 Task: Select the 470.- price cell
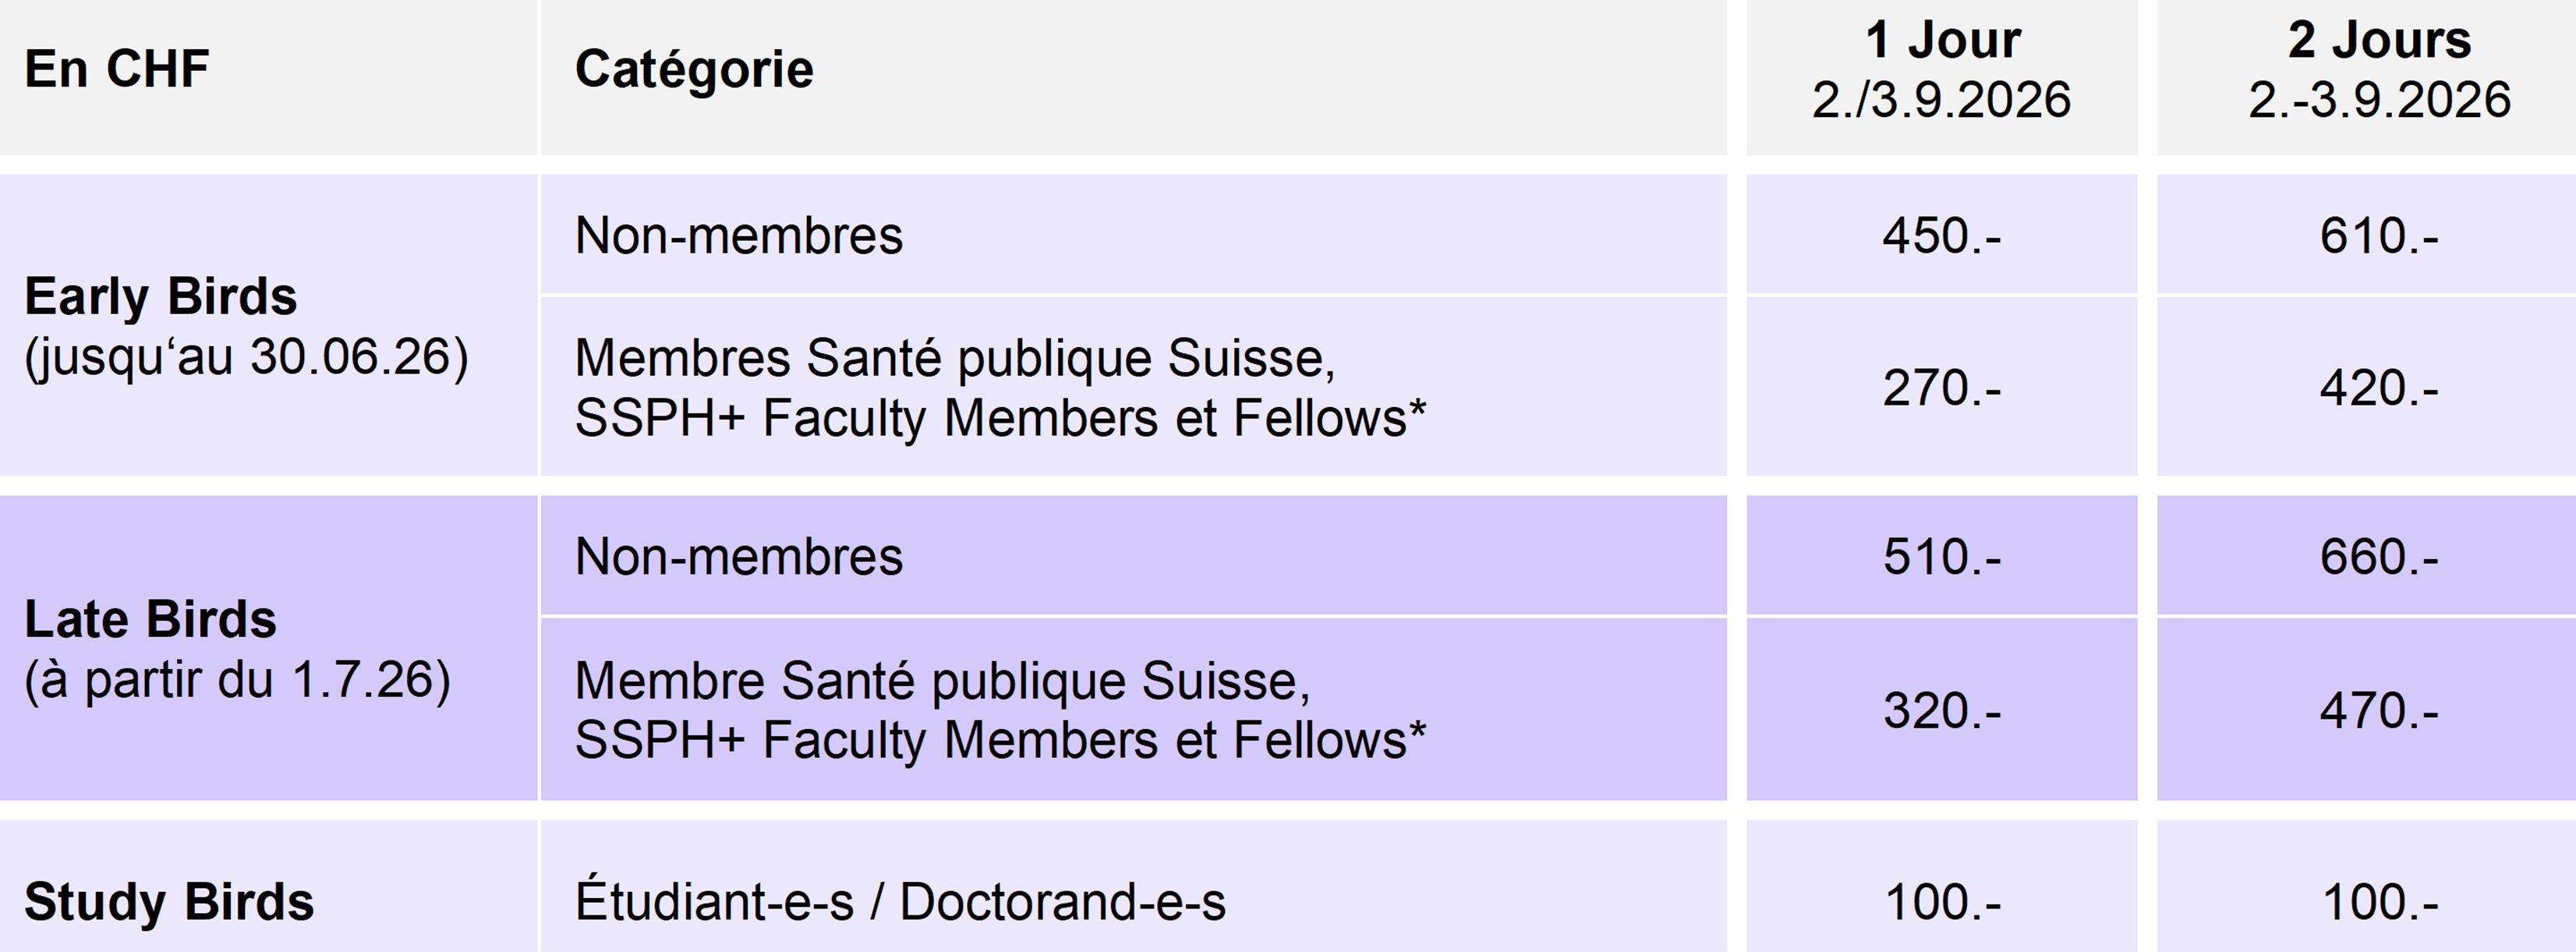coord(2379,711)
